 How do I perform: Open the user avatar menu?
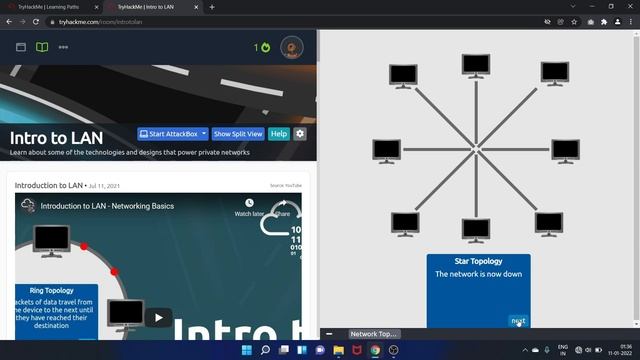click(291, 47)
